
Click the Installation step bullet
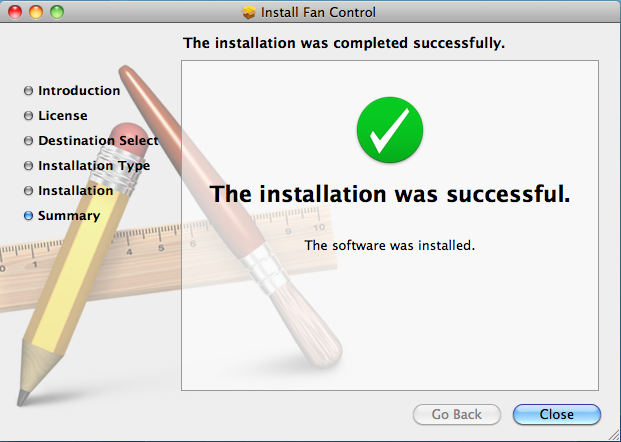pos(28,191)
